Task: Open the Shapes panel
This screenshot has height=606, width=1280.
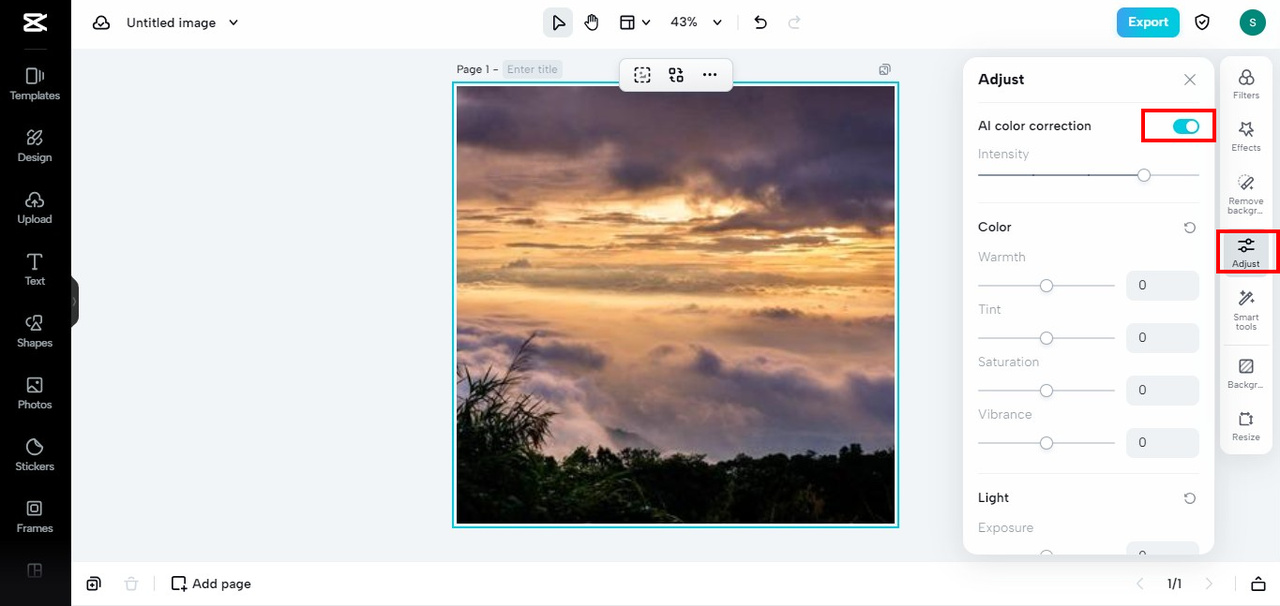Action: point(35,331)
